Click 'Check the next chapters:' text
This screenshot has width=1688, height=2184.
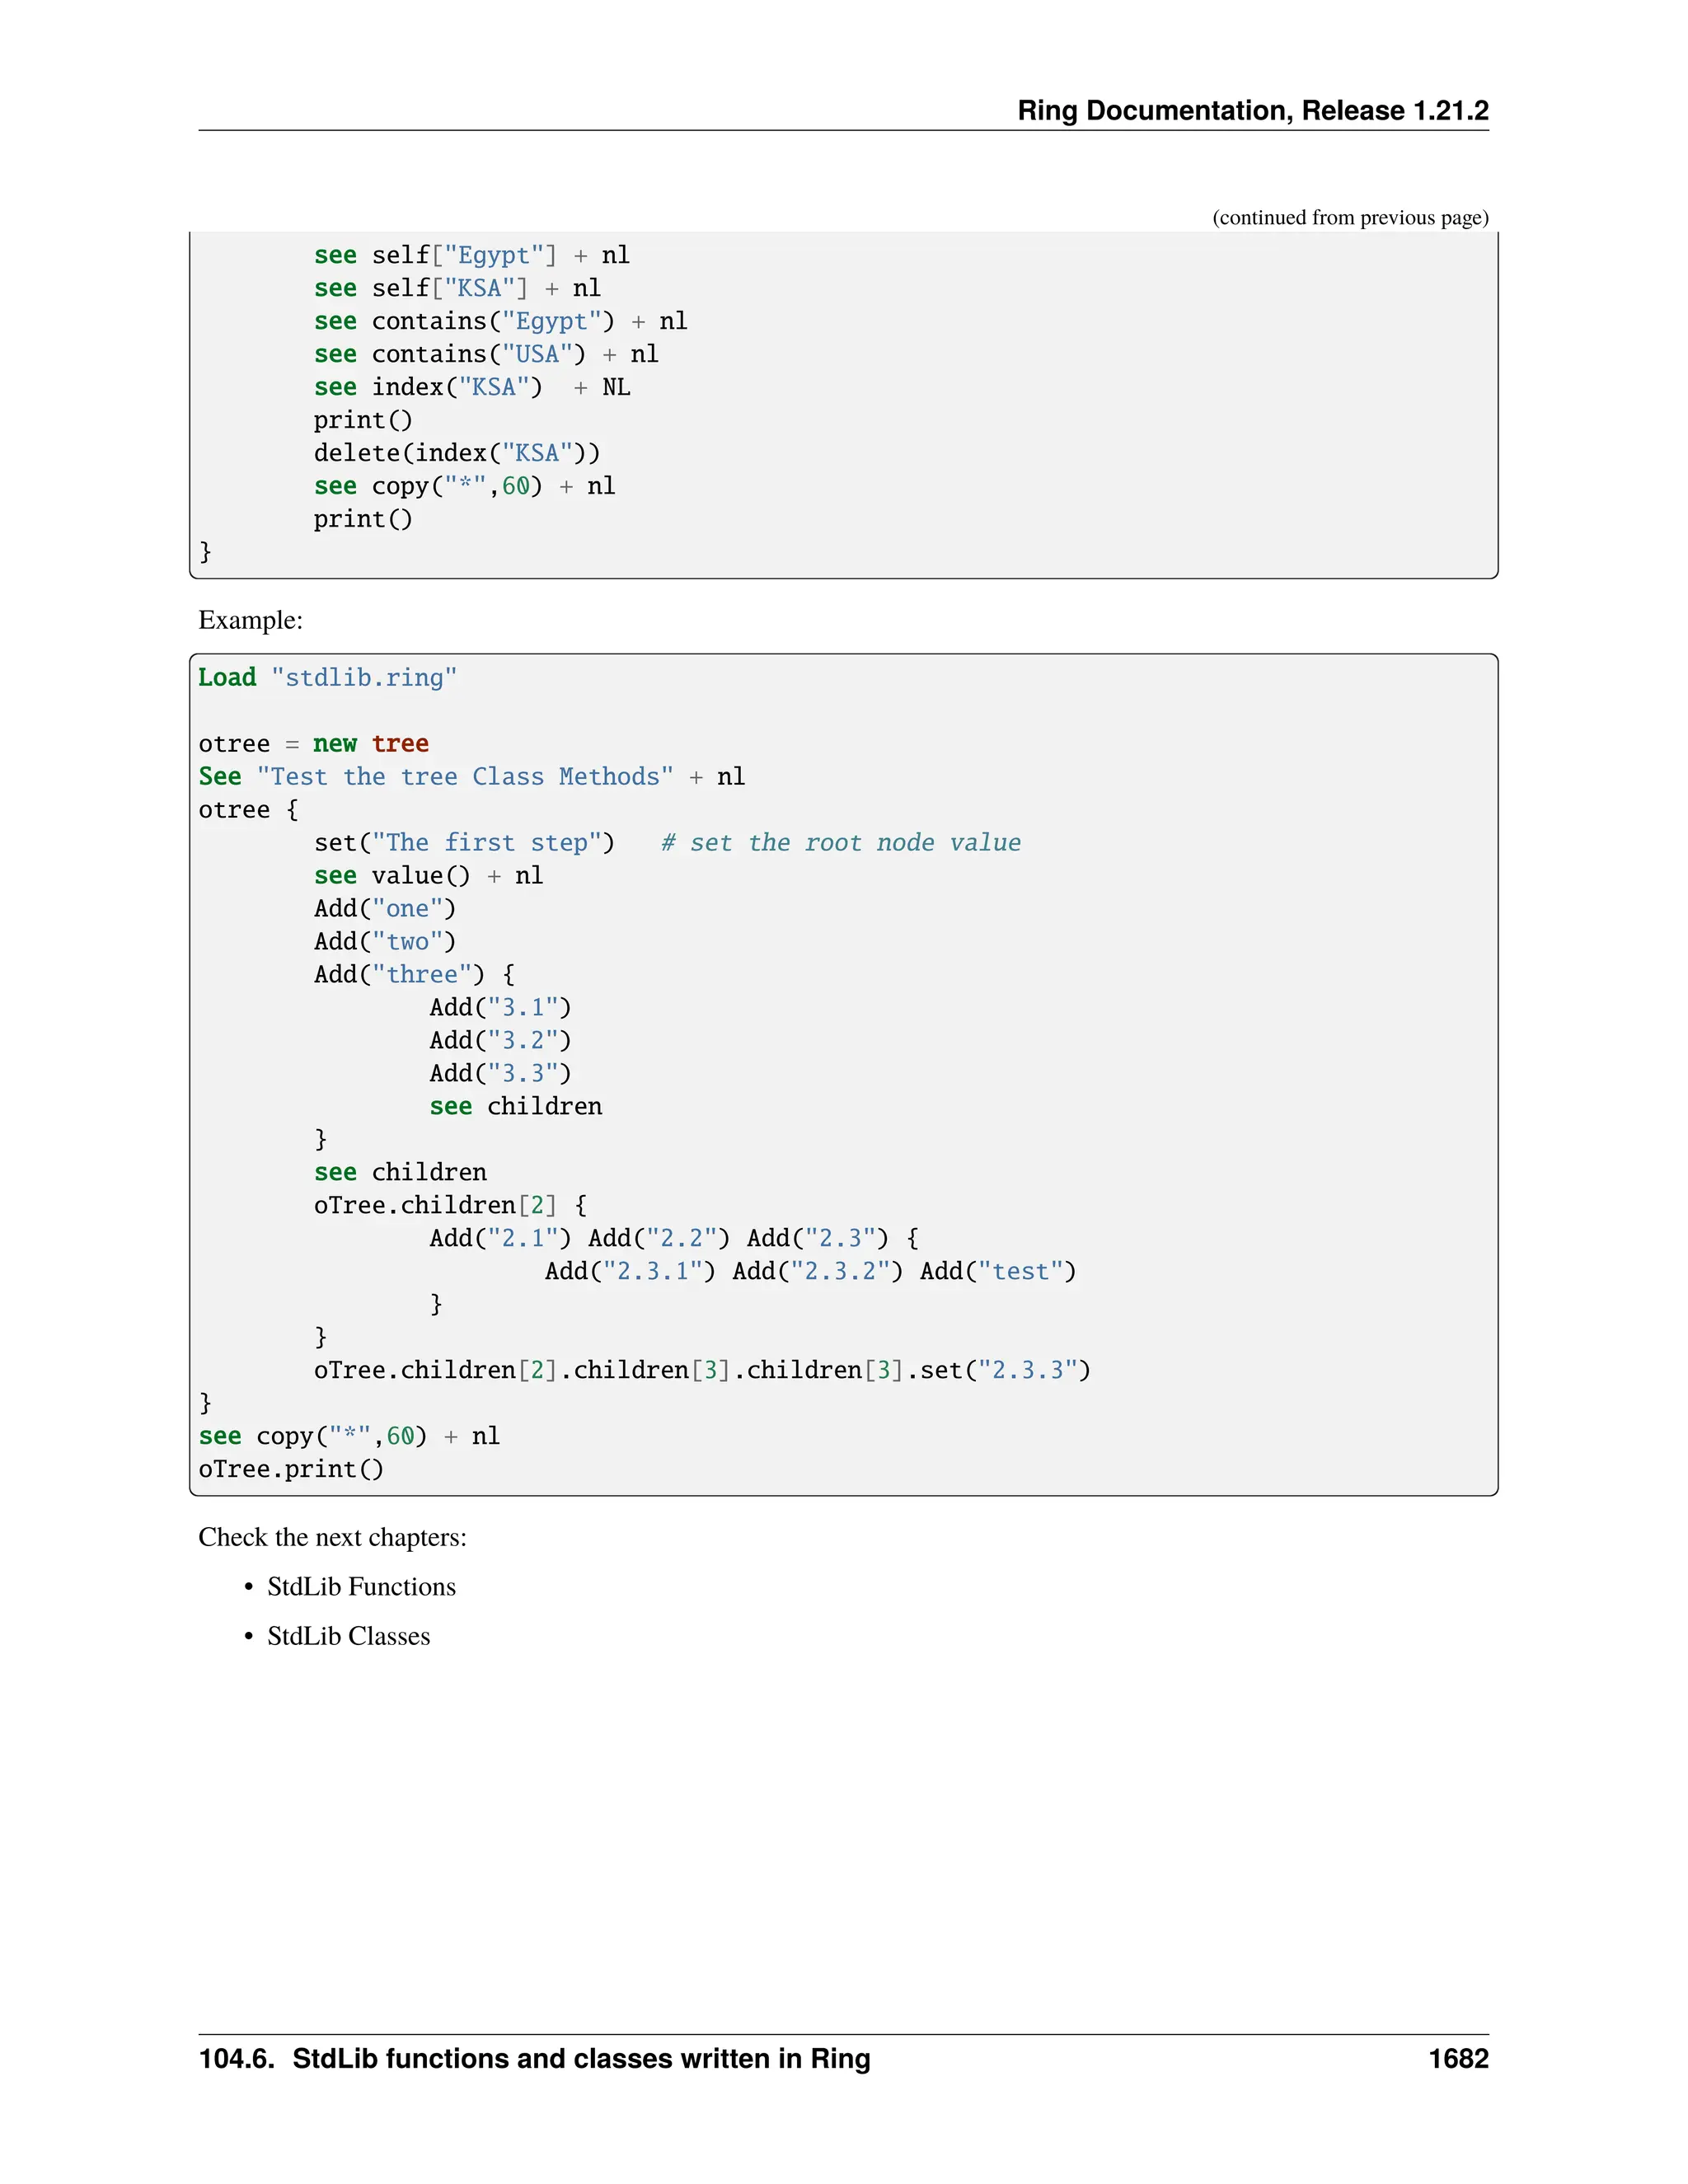[x=332, y=1537]
